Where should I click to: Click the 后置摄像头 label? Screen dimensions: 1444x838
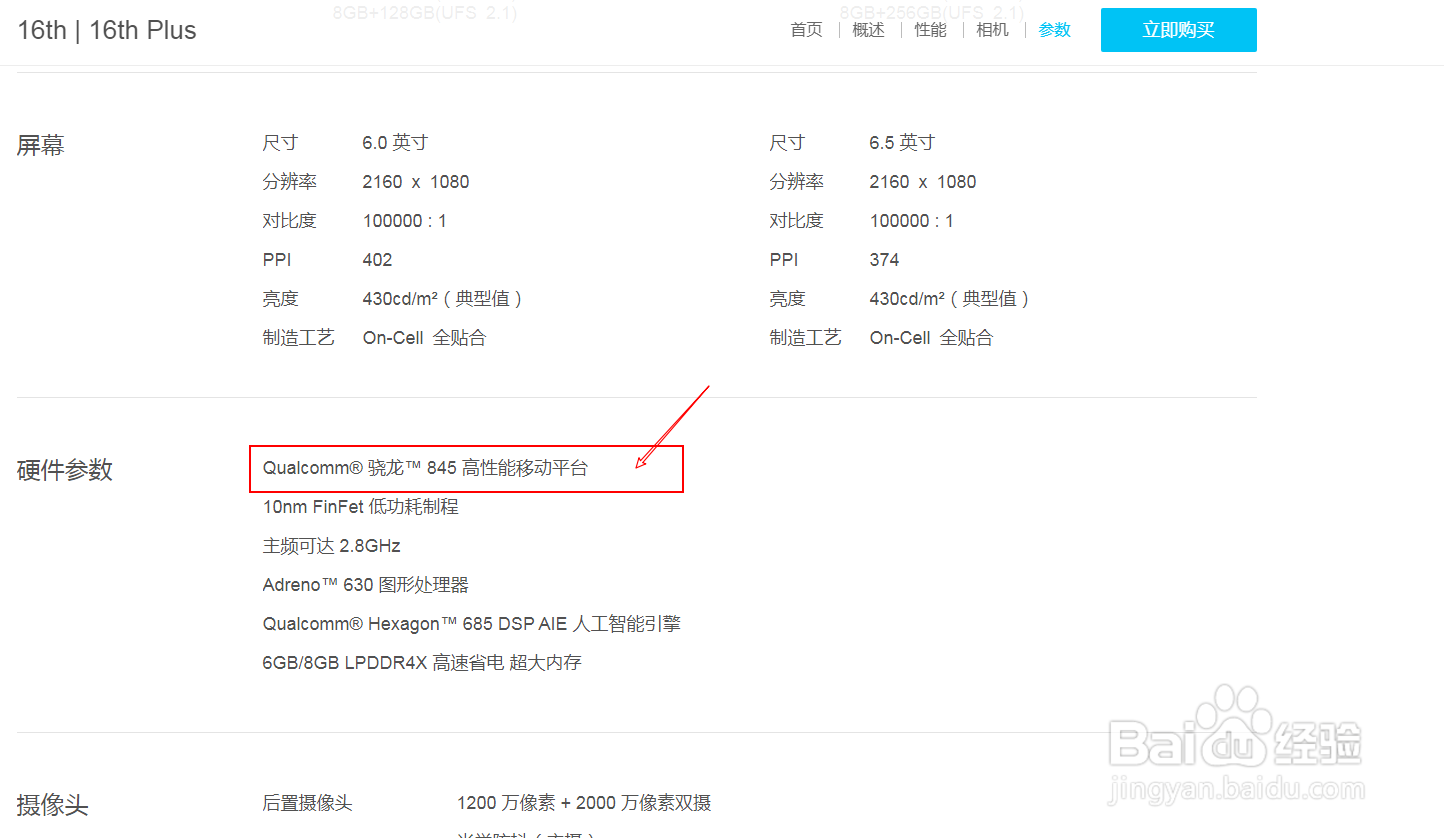[307, 803]
